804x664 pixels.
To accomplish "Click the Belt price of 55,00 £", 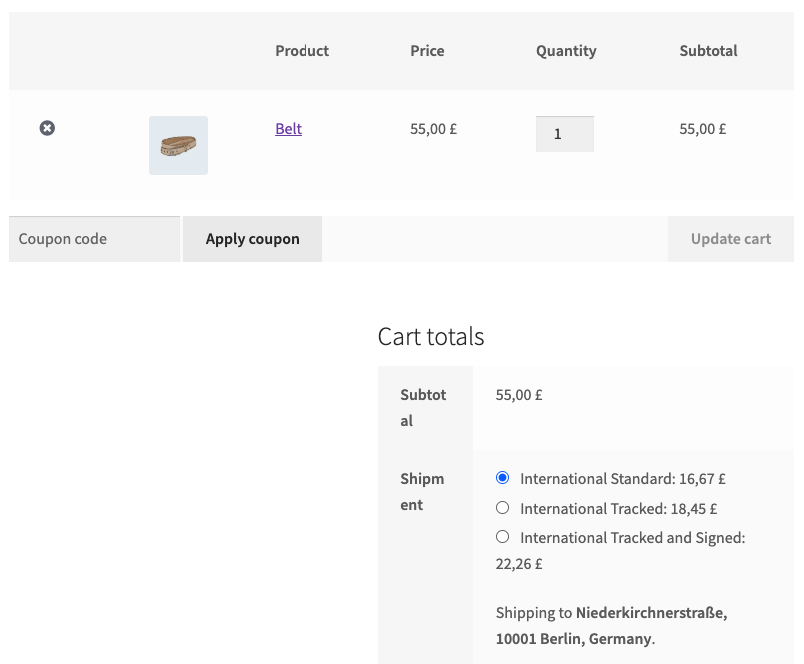I will [433, 128].
